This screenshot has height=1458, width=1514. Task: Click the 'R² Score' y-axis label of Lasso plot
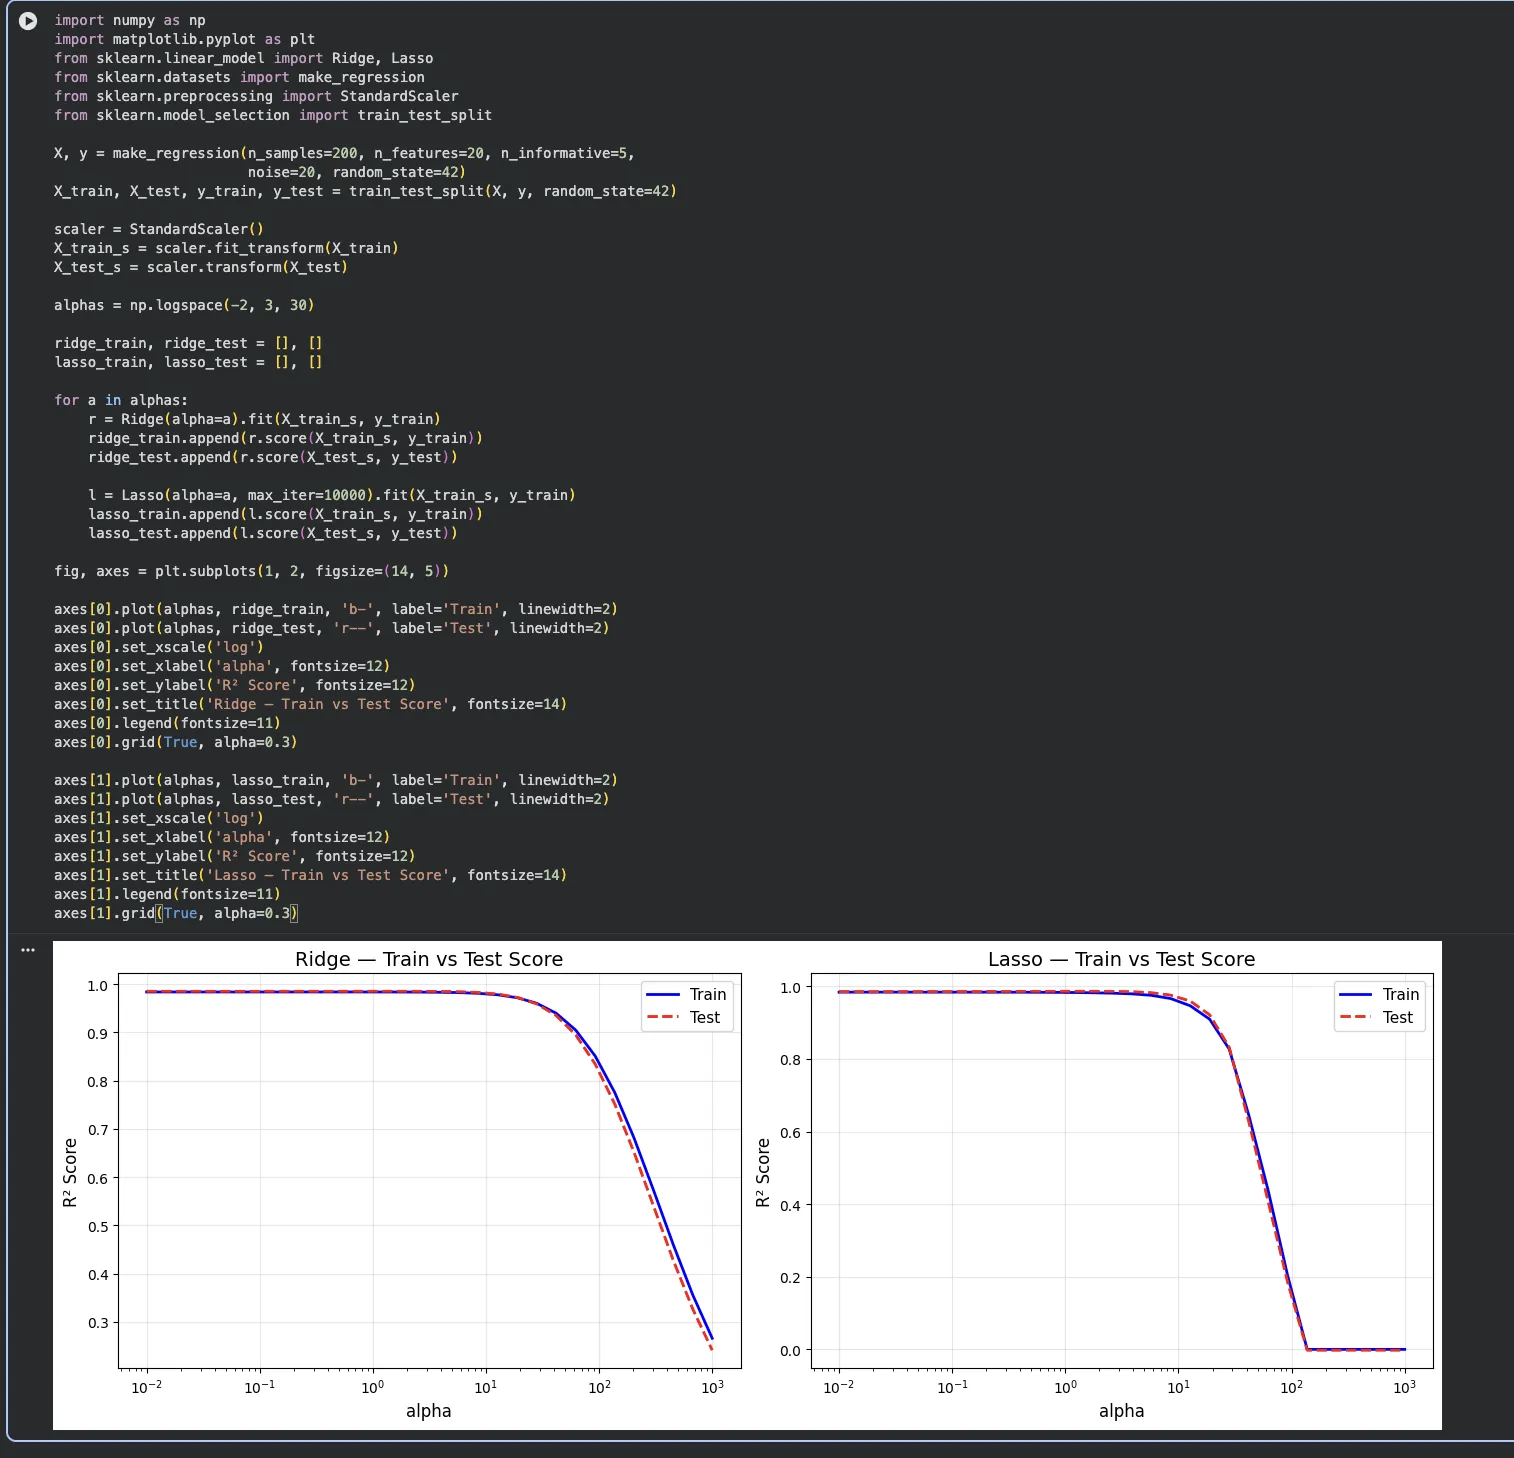763,1172
